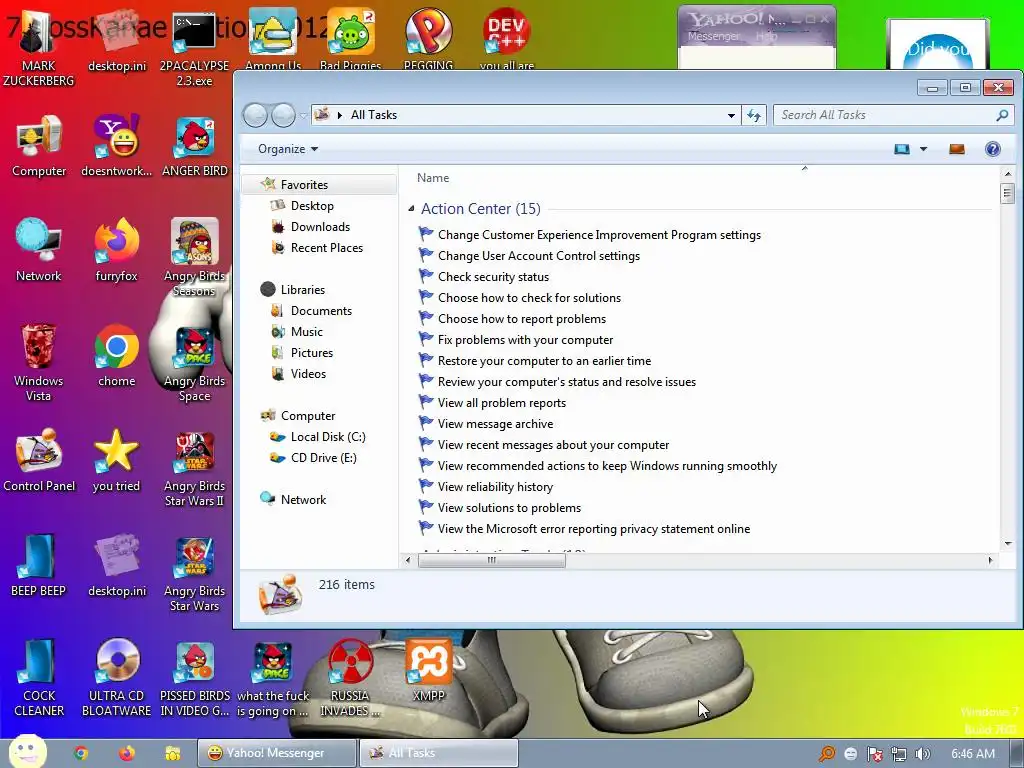The image size is (1024, 768).
Task: Open the Computer desktop icon
Action: tap(39, 145)
